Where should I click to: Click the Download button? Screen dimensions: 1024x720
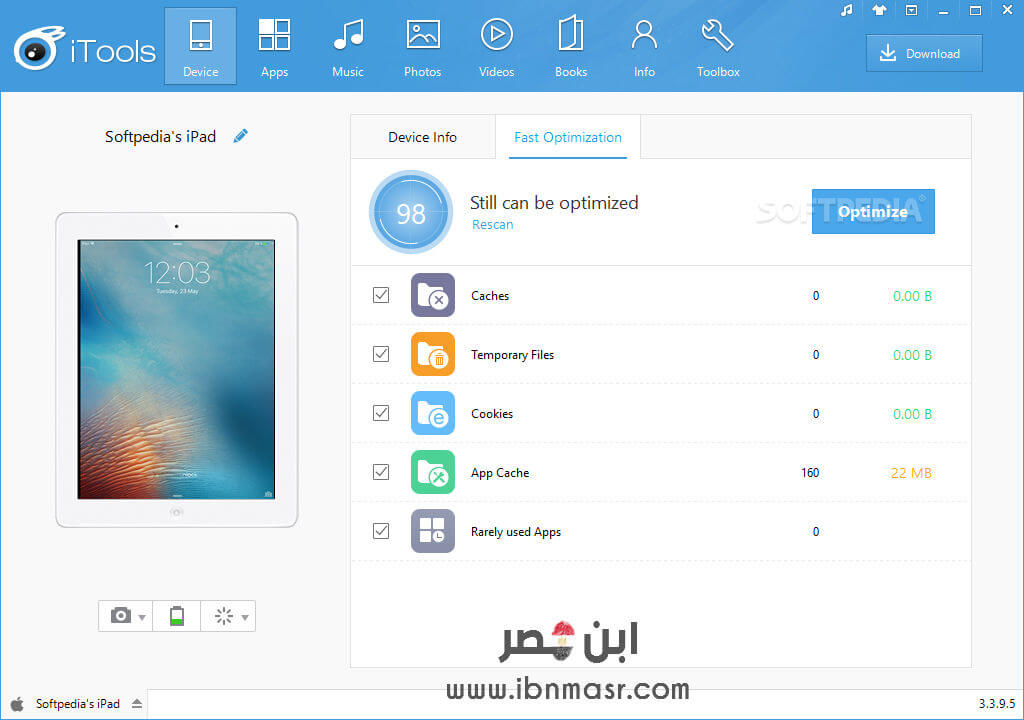click(x=924, y=54)
